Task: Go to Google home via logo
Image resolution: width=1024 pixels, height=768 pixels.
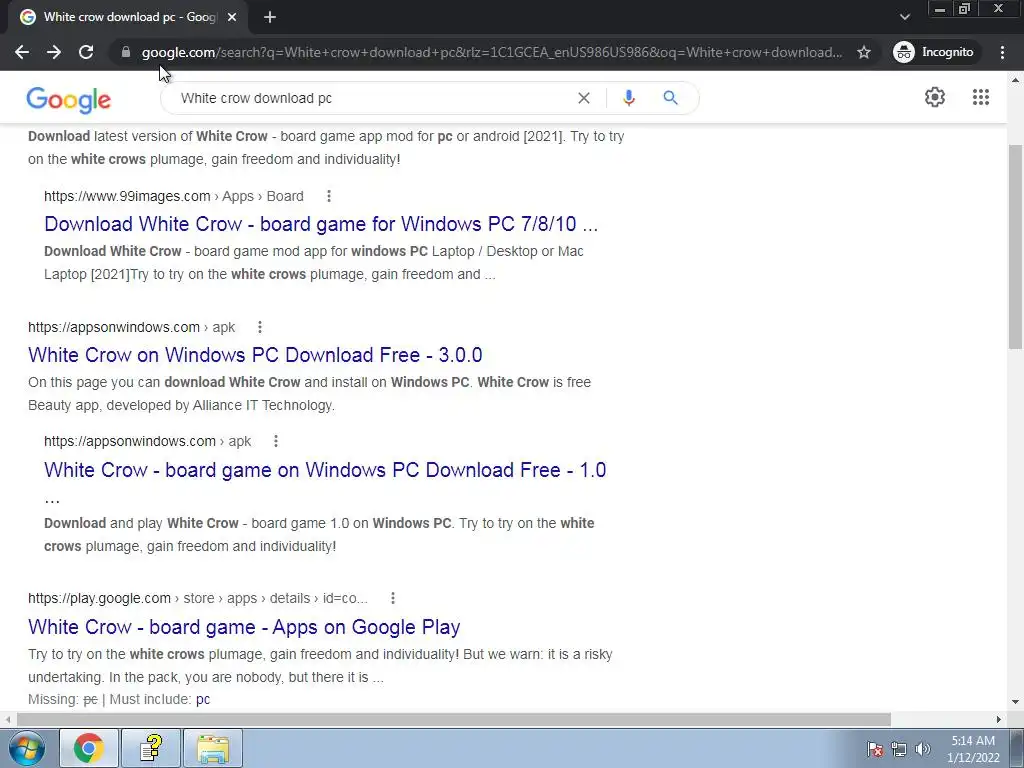Action: click(69, 100)
